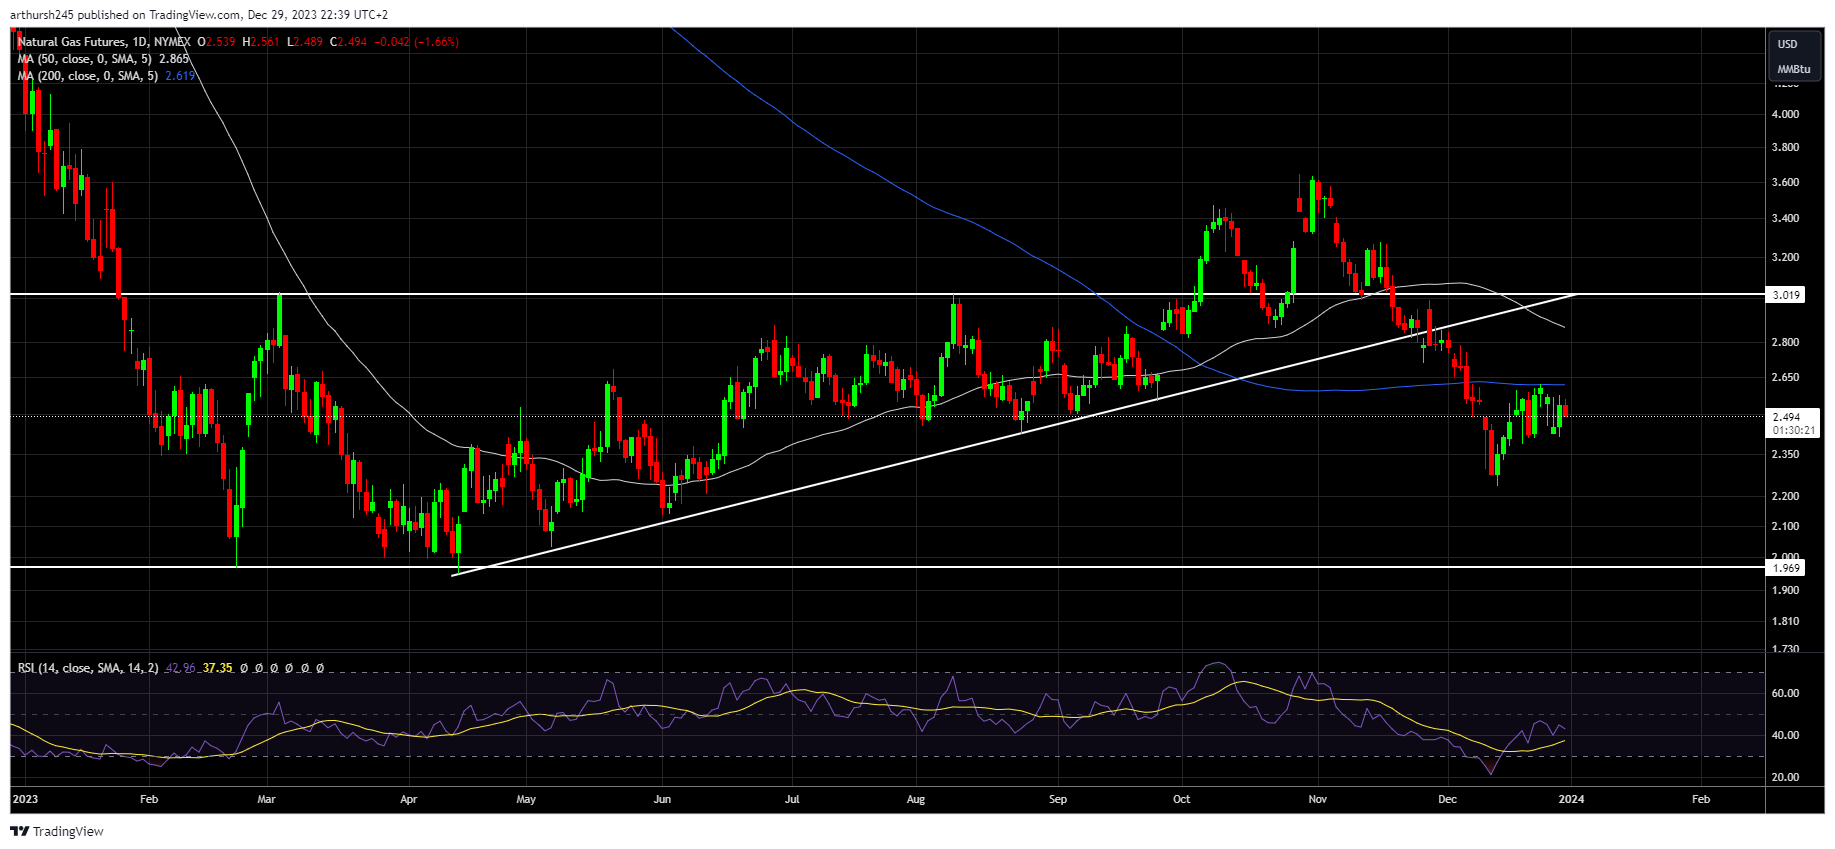Viewport: 1835px width, 849px height.
Task: Click the TradingView logo icon
Action: [19, 831]
